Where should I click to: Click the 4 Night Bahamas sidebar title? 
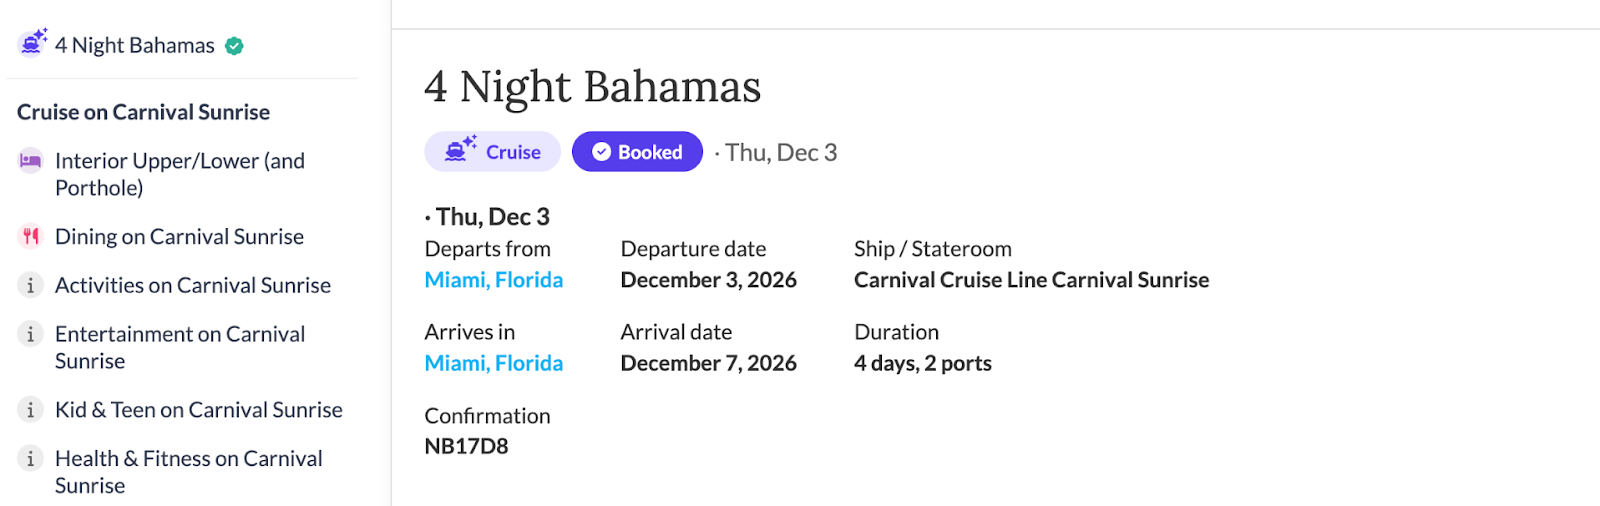[x=135, y=46]
